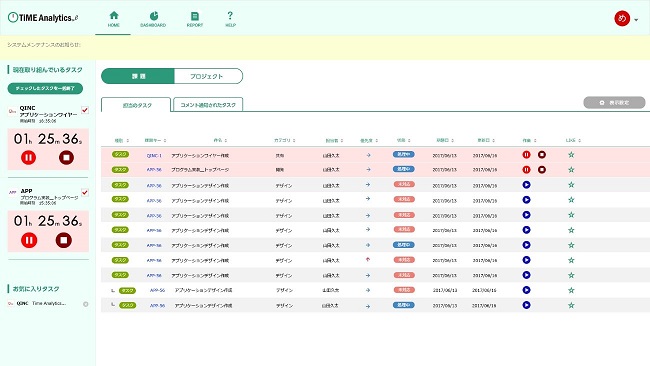The image size is (650, 366).
Task: Star the indented subtask with 処理中 status
Action: tap(571, 305)
